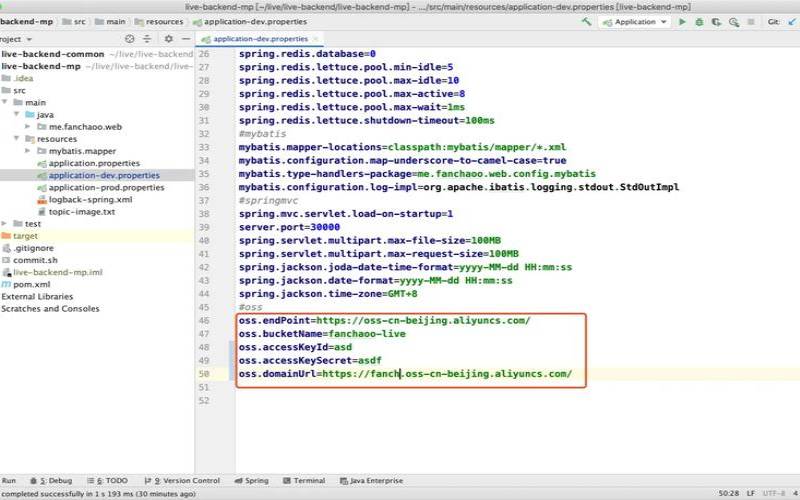Click the resources breadcrumb in navigation bar
The width and height of the screenshot is (800, 500).
point(159,21)
